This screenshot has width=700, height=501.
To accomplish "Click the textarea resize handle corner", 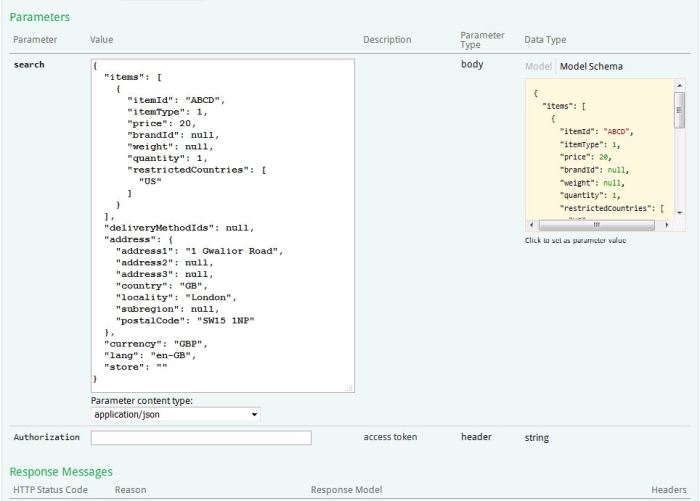I will point(350,388).
